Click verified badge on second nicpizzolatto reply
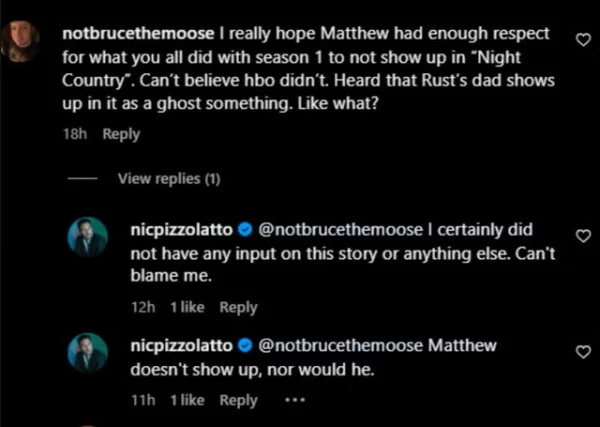 coord(245,346)
